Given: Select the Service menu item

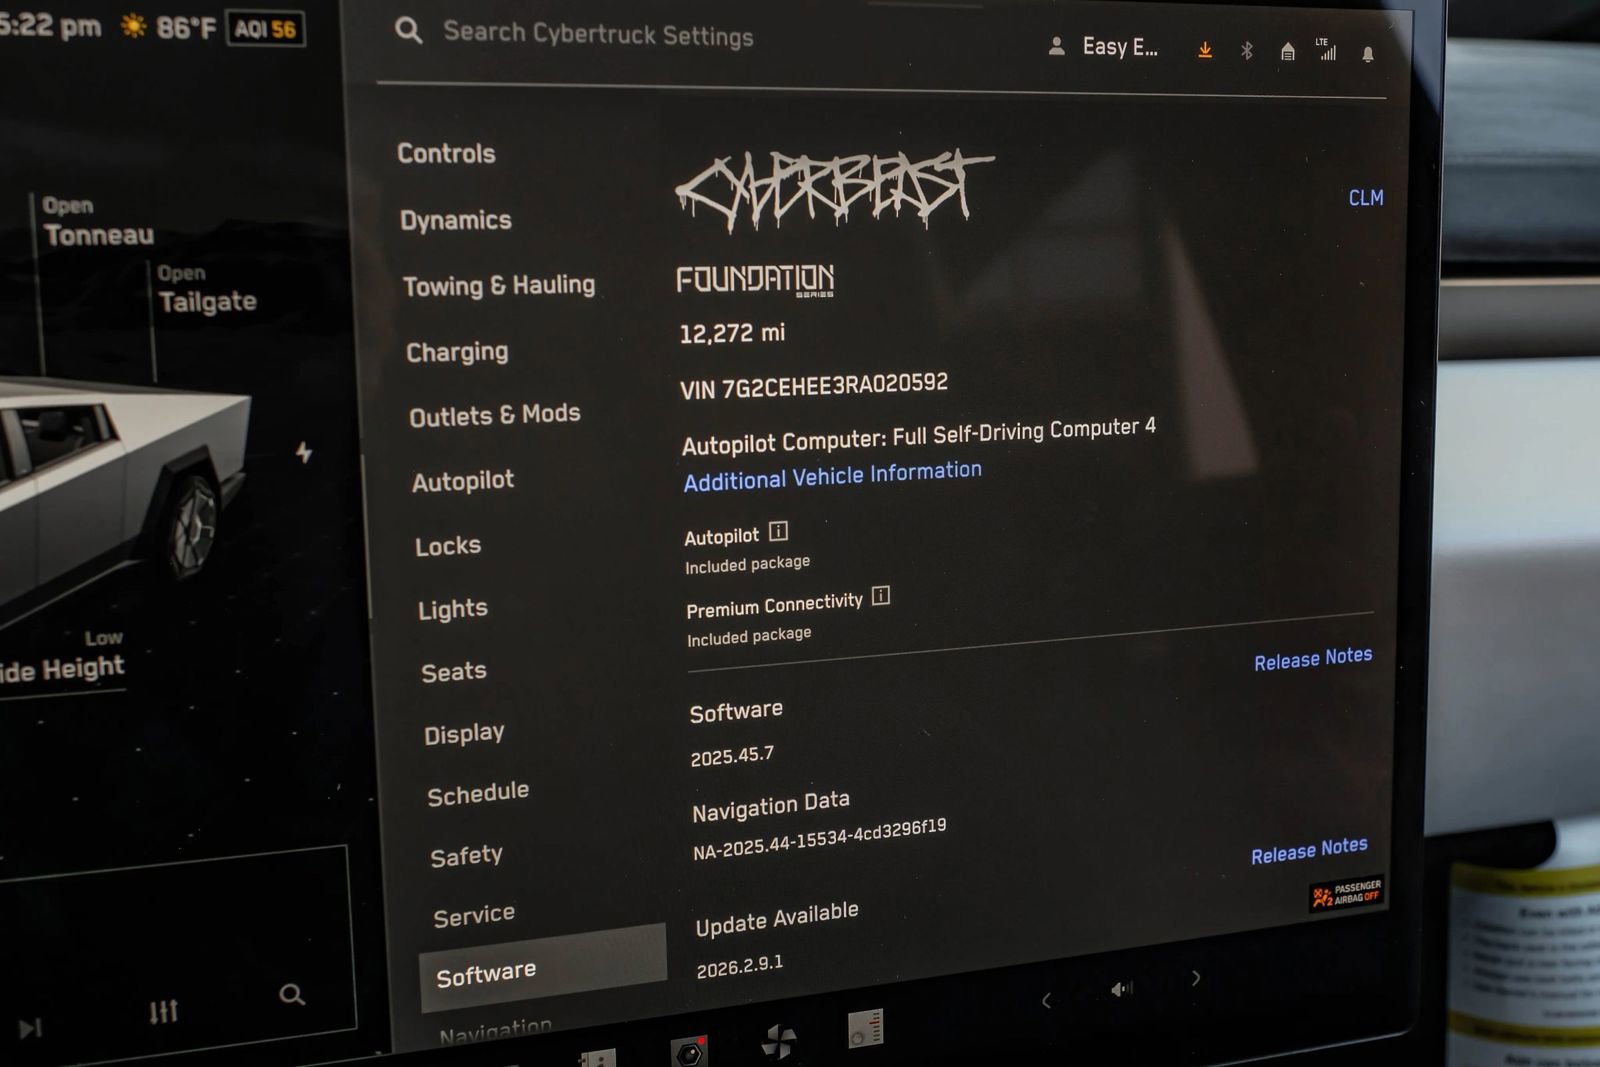Looking at the screenshot, I should coord(474,915).
